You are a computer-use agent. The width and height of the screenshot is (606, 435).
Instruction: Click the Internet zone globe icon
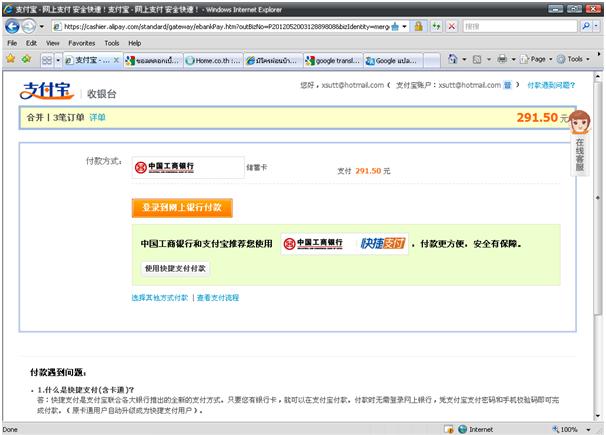(462, 429)
